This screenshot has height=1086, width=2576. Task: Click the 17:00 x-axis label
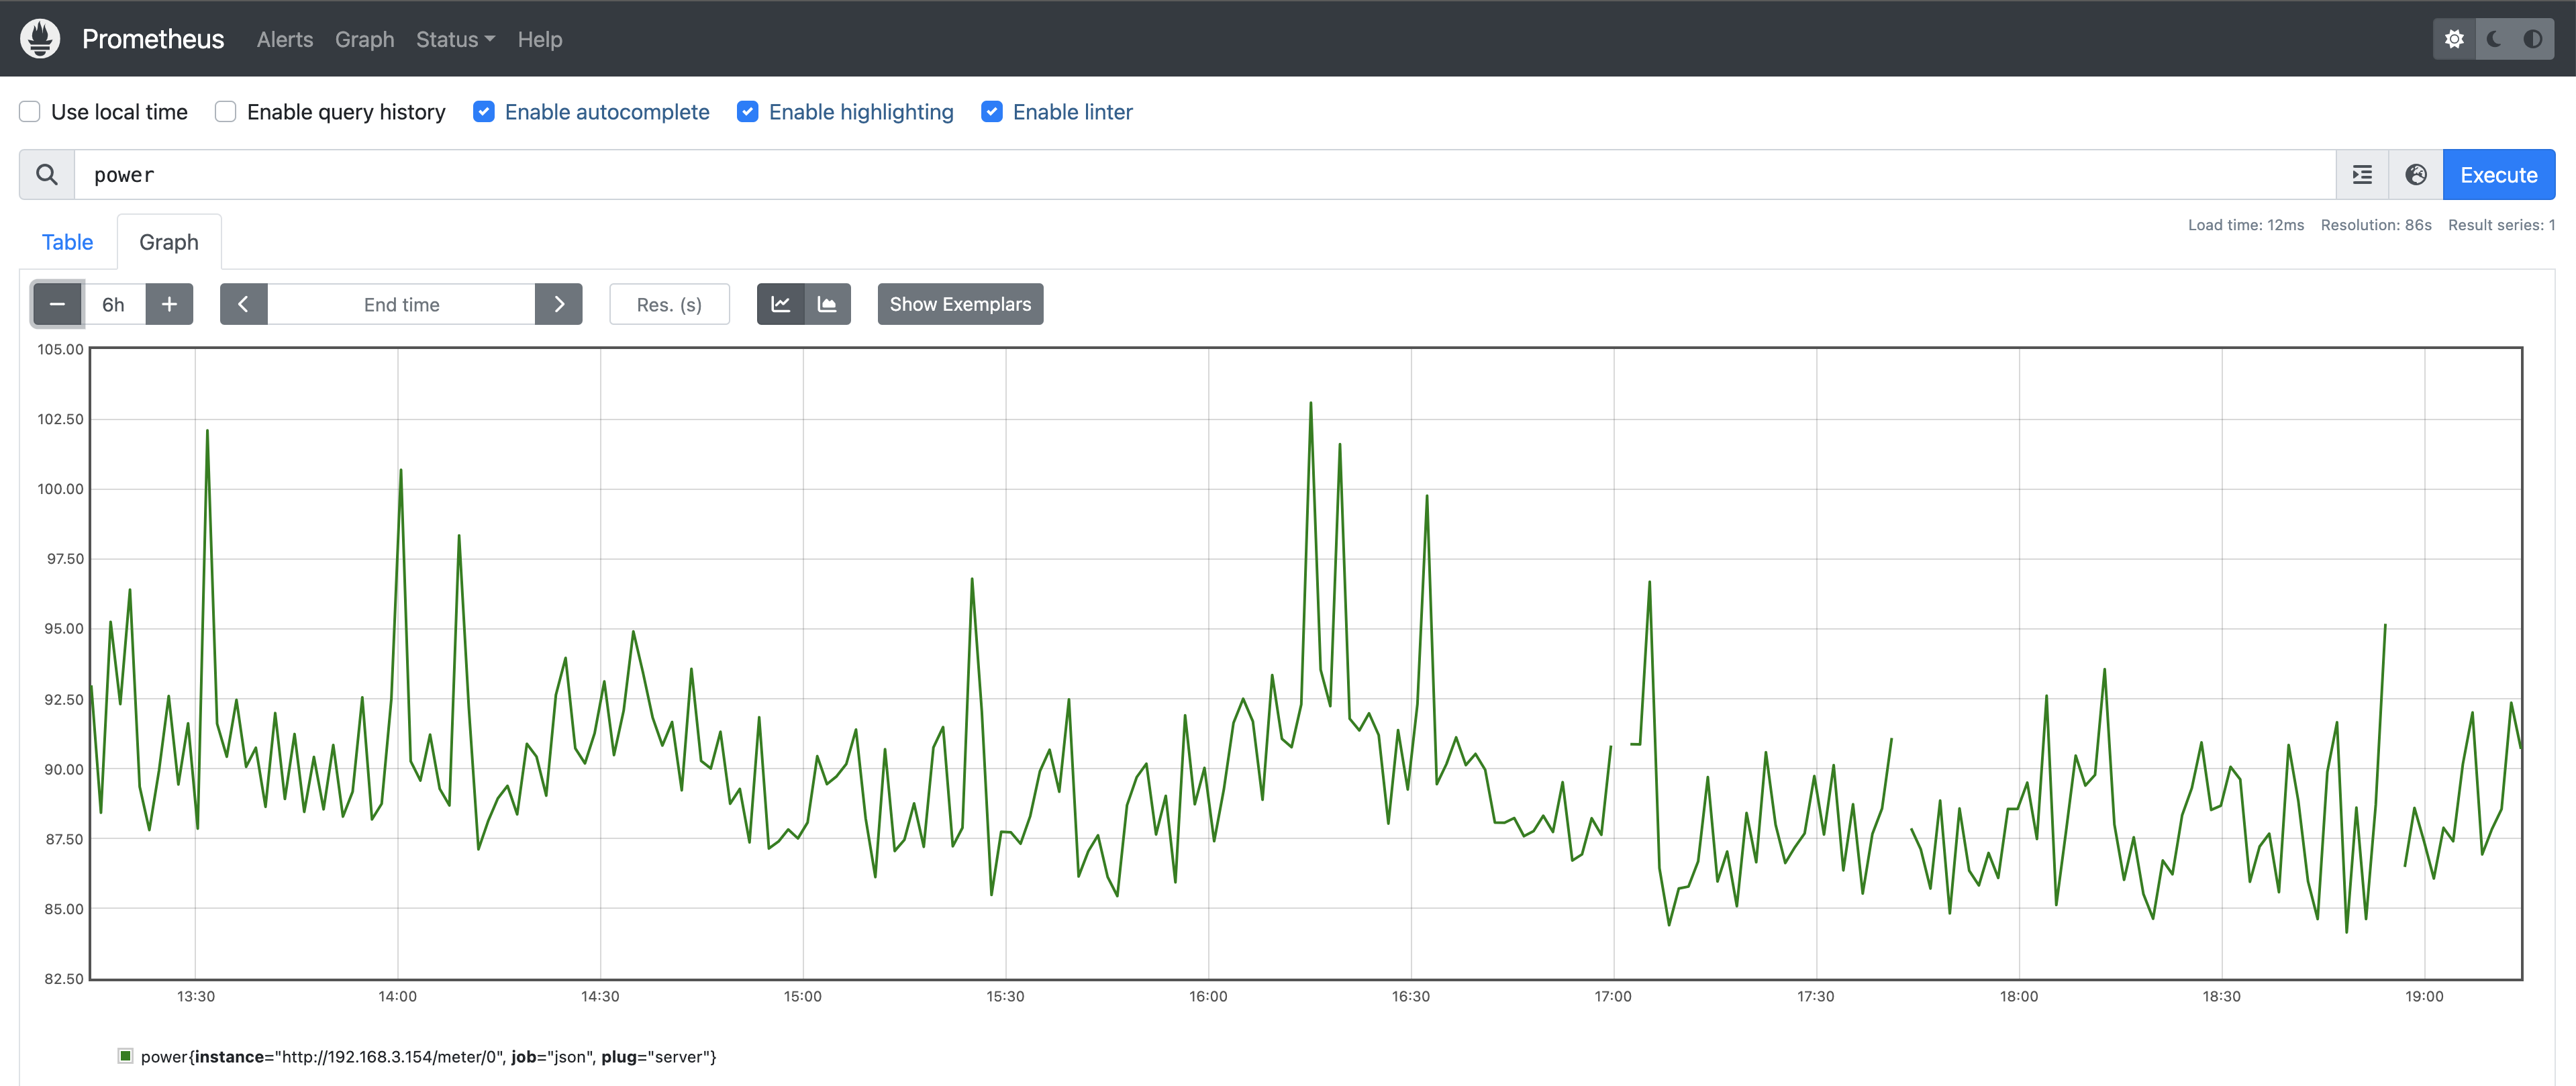coord(1613,996)
